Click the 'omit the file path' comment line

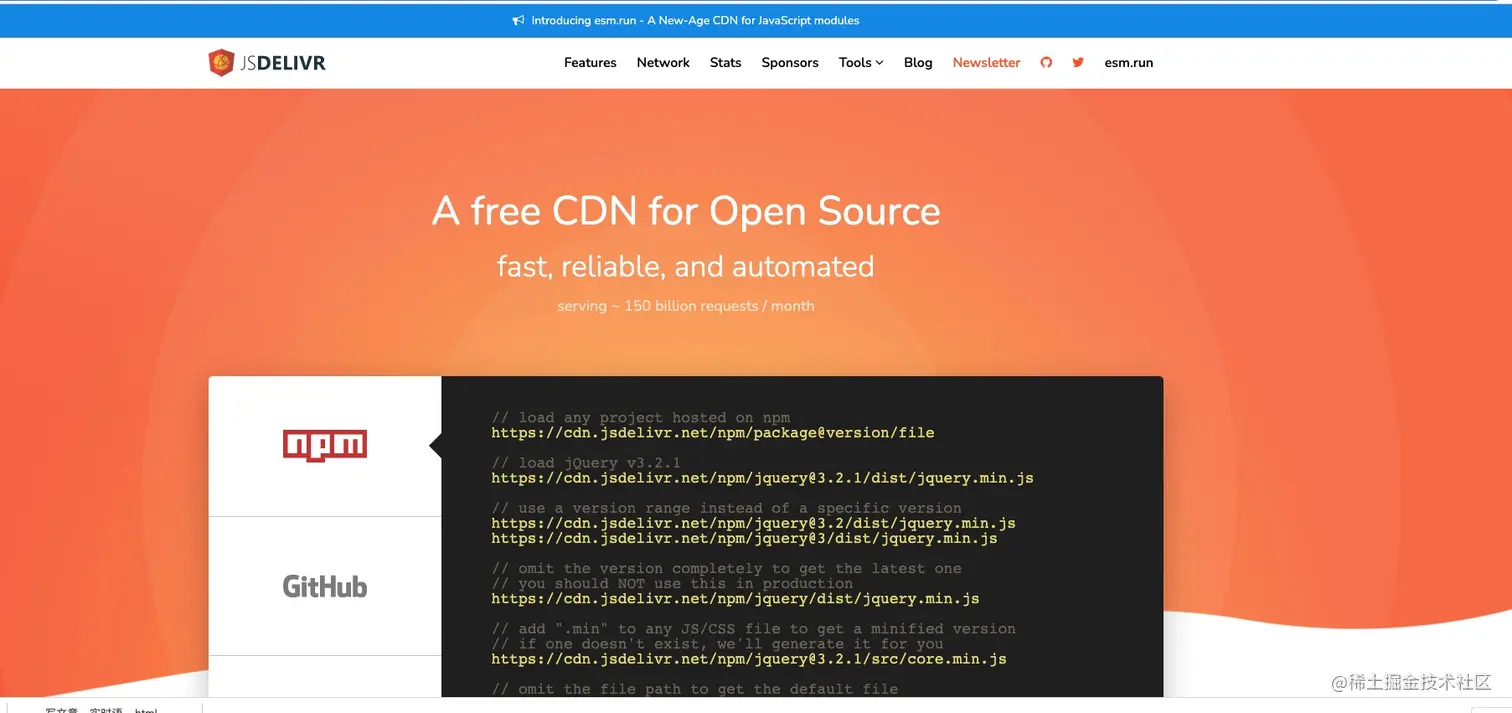[x=694, y=689]
